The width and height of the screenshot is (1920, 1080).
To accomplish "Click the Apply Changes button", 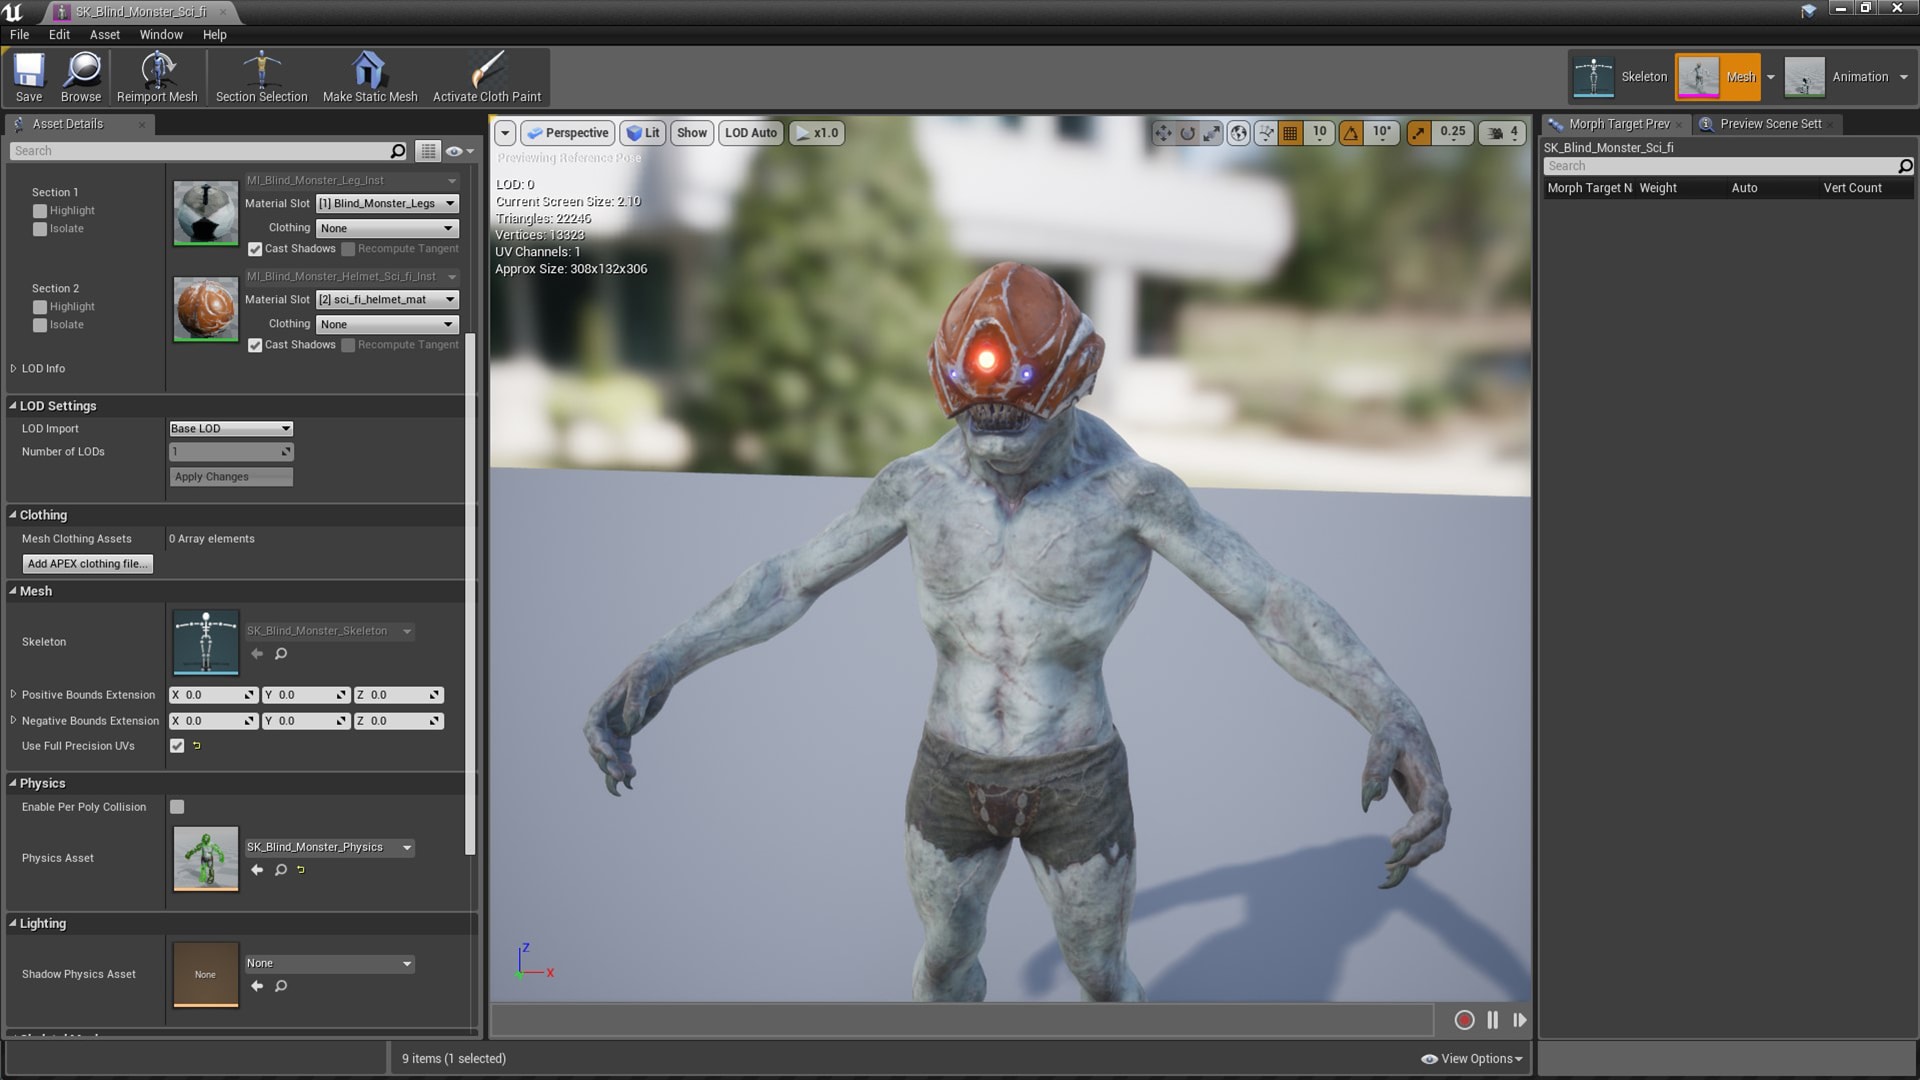I will coord(231,476).
